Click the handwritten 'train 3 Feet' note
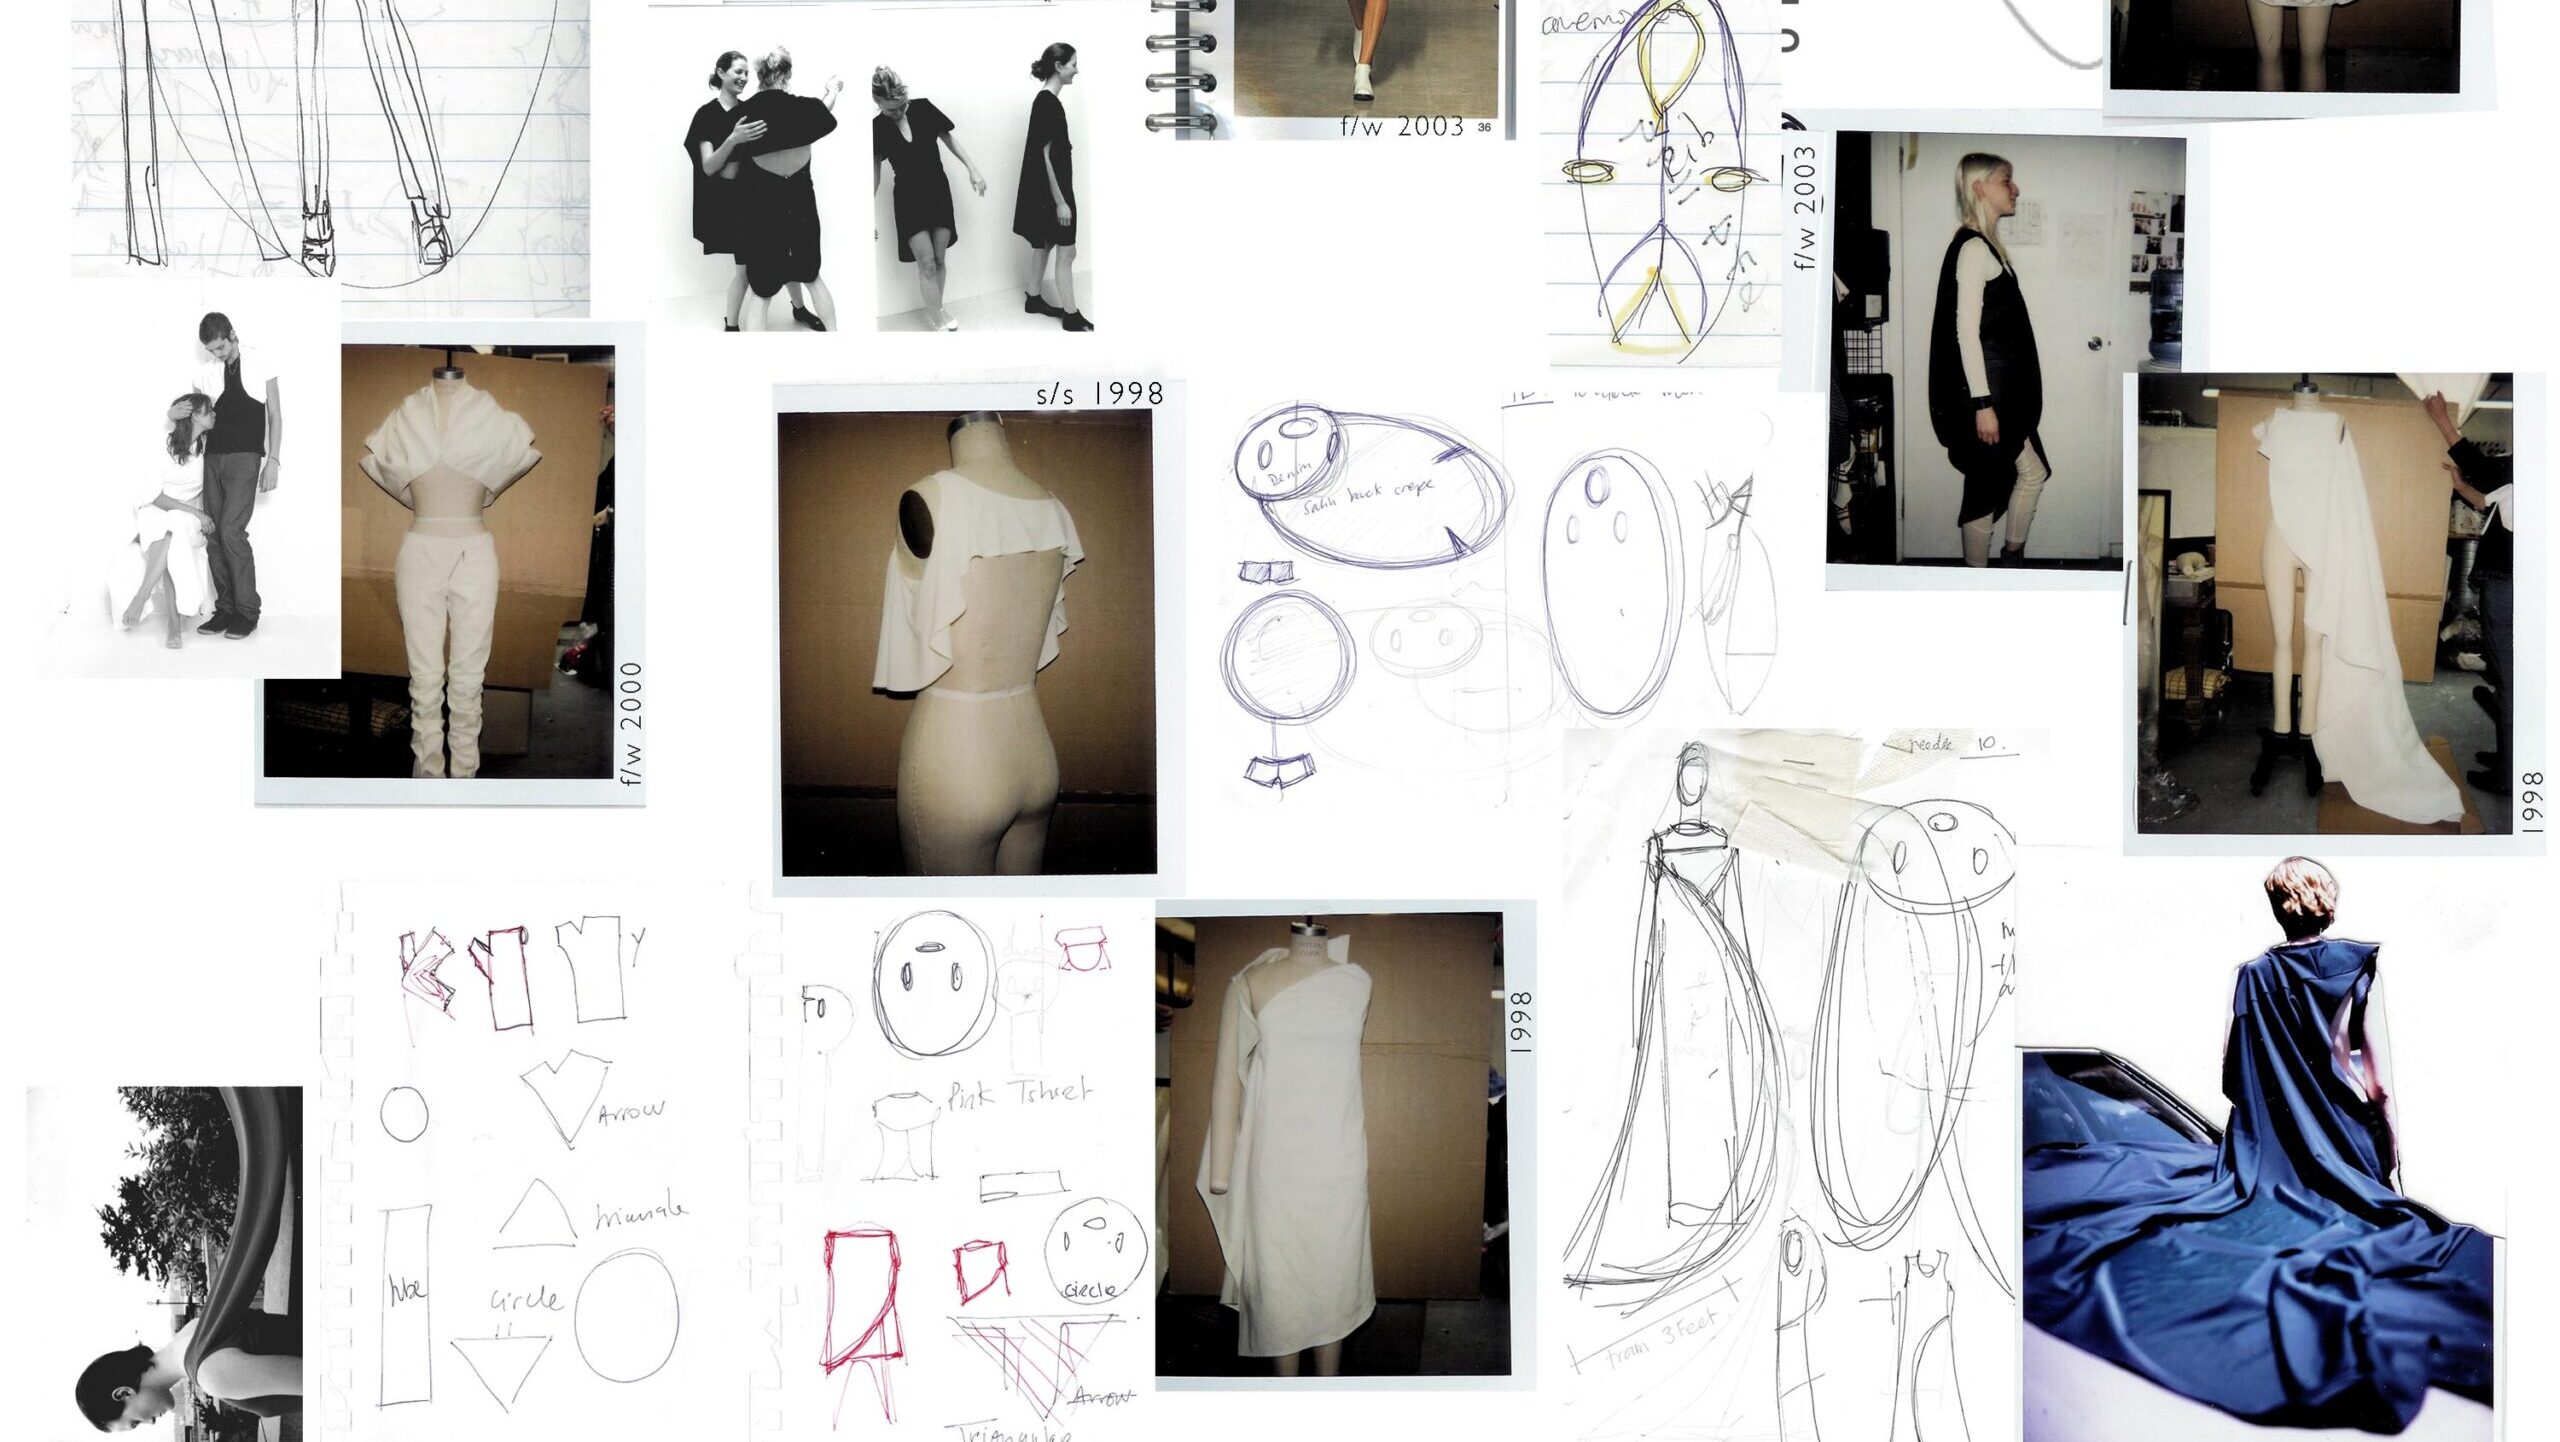The height and width of the screenshot is (1442, 2560). point(1662,1339)
